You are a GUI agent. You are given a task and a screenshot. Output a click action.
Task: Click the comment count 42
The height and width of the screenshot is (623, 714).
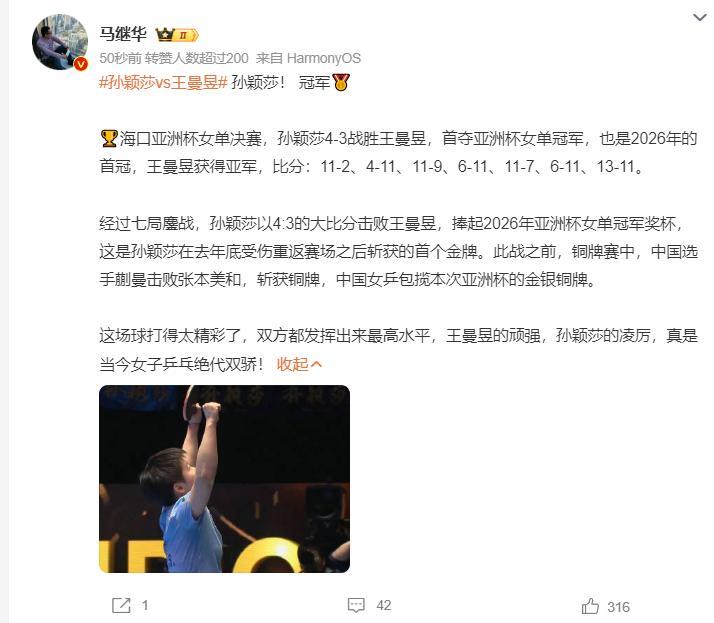tap(383, 605)
